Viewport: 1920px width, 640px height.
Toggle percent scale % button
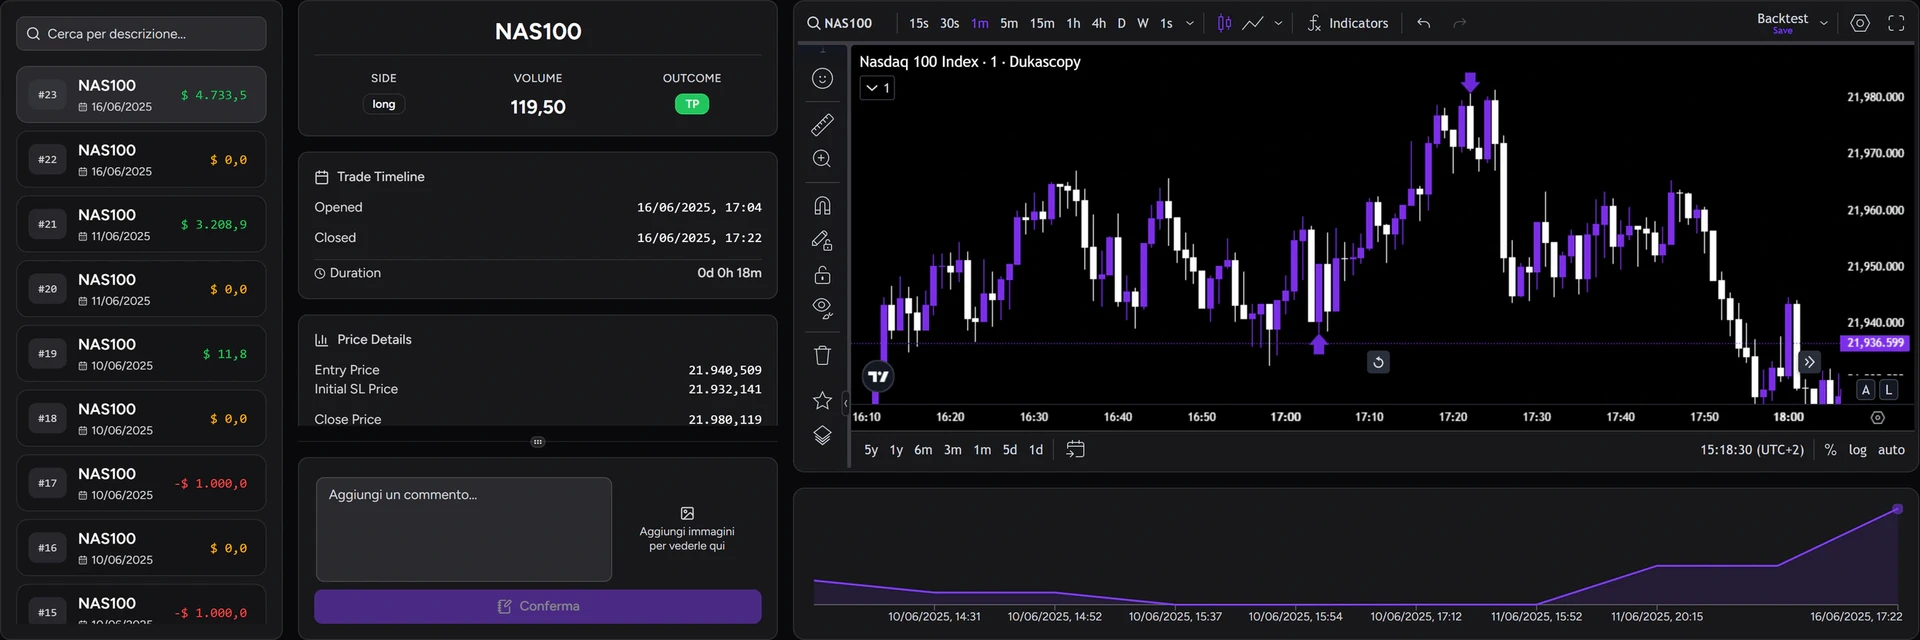coord(1830,450)
